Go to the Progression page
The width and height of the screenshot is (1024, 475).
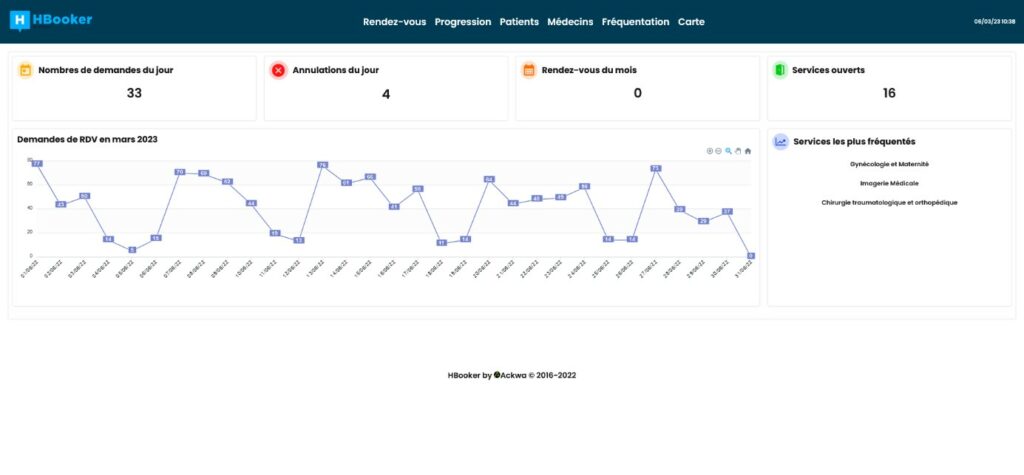coord(463,22)
